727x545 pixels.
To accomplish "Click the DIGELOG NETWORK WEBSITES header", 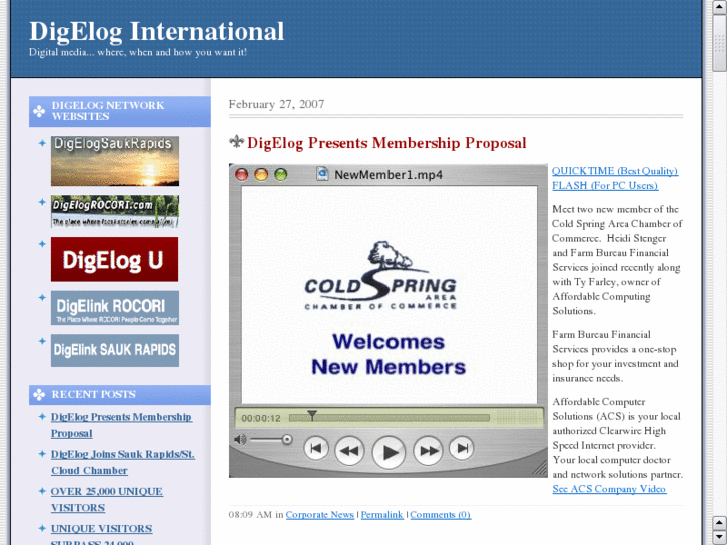I will pos(120,111).
